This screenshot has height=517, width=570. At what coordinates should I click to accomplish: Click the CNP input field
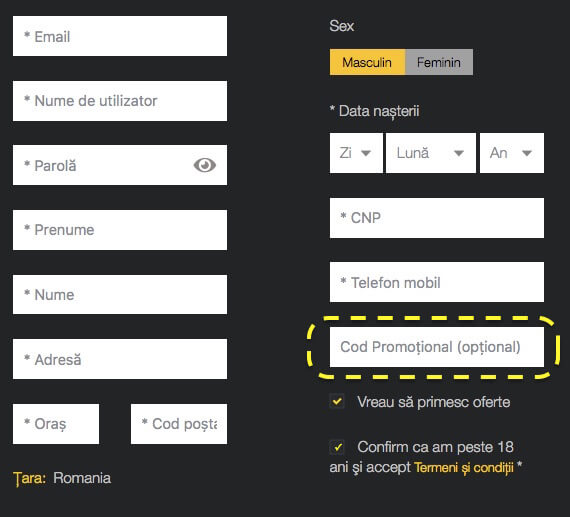pyautogui.click(x=437, y=218)
